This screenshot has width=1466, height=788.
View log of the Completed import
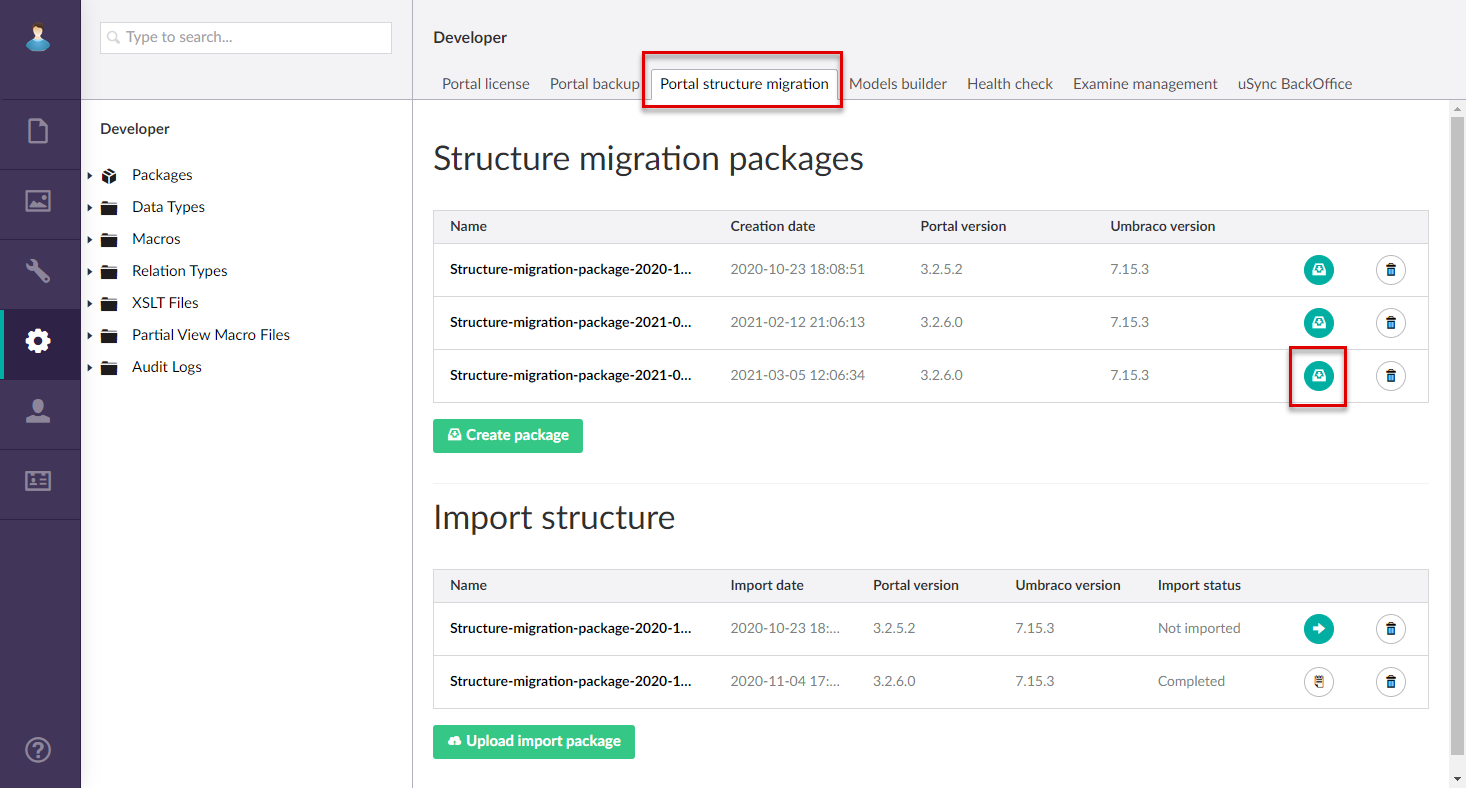click(1319, 682)
